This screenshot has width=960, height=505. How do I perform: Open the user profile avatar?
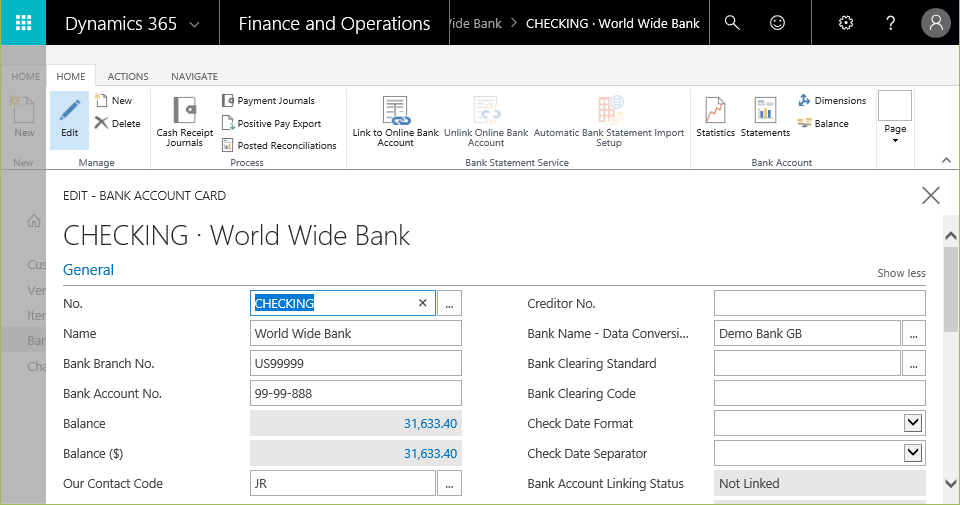pyautogui.click(x=936, y=23)
